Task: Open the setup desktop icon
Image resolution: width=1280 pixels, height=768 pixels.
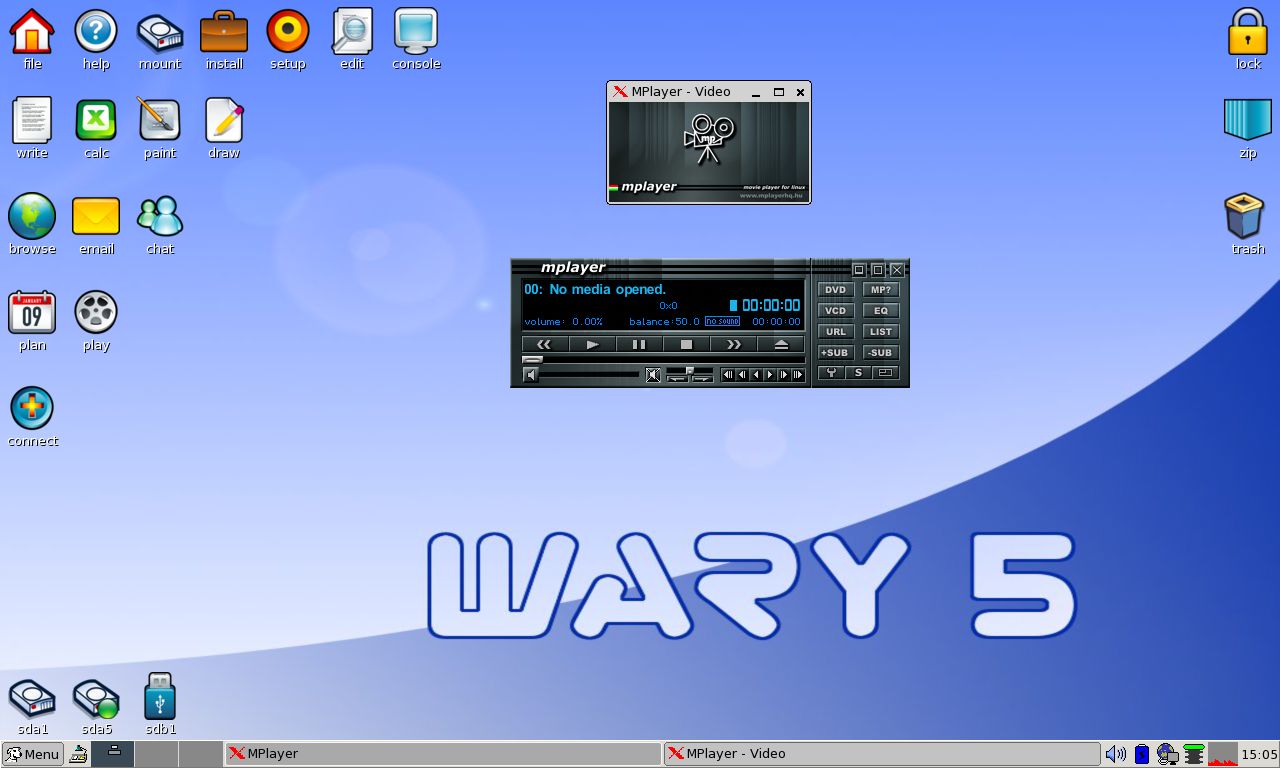Action: (288, 39)
